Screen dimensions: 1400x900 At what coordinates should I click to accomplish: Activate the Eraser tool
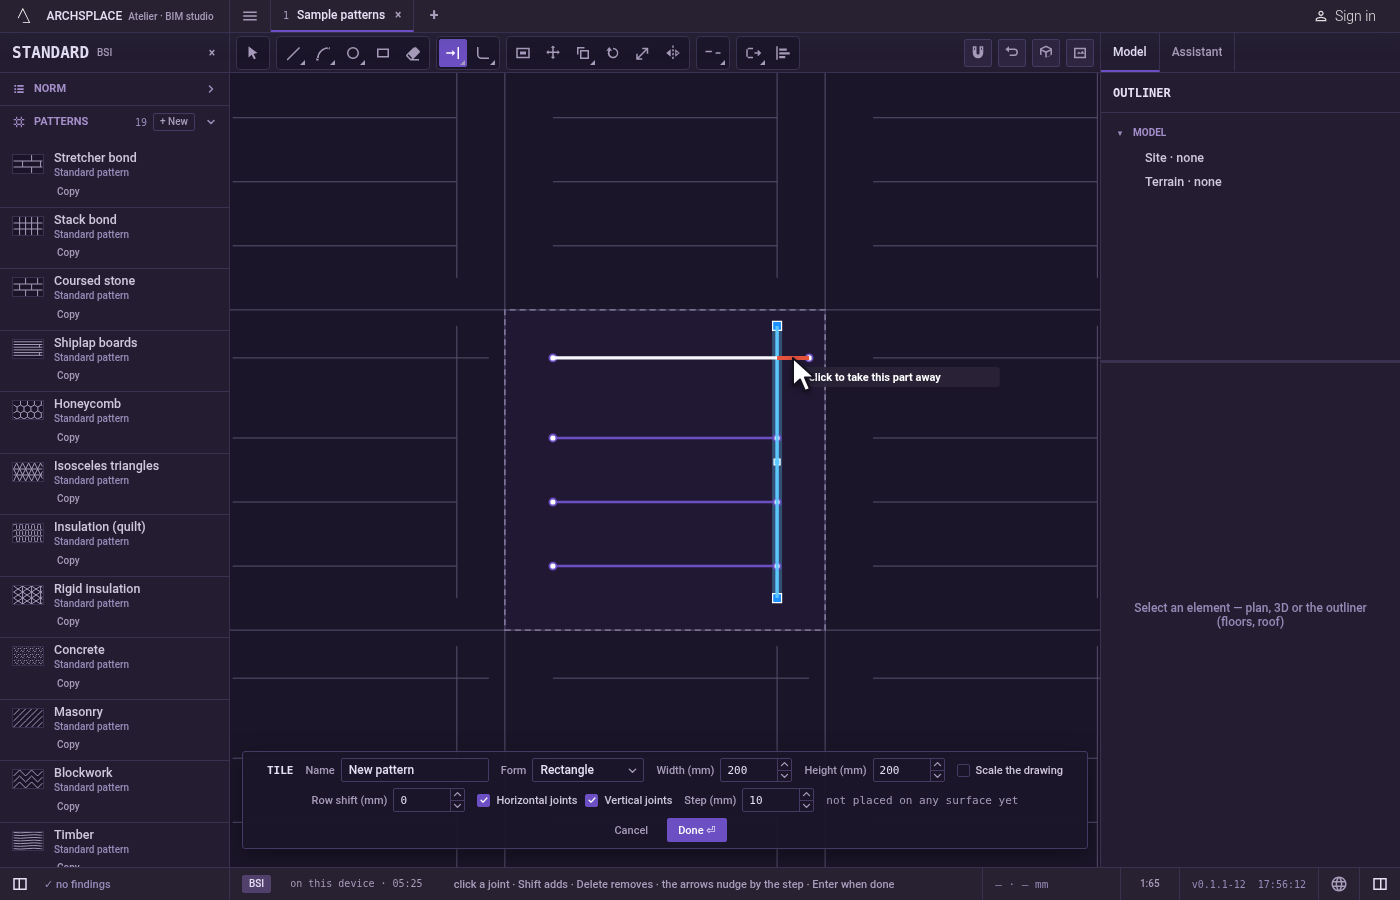click(x=413, y=53)
